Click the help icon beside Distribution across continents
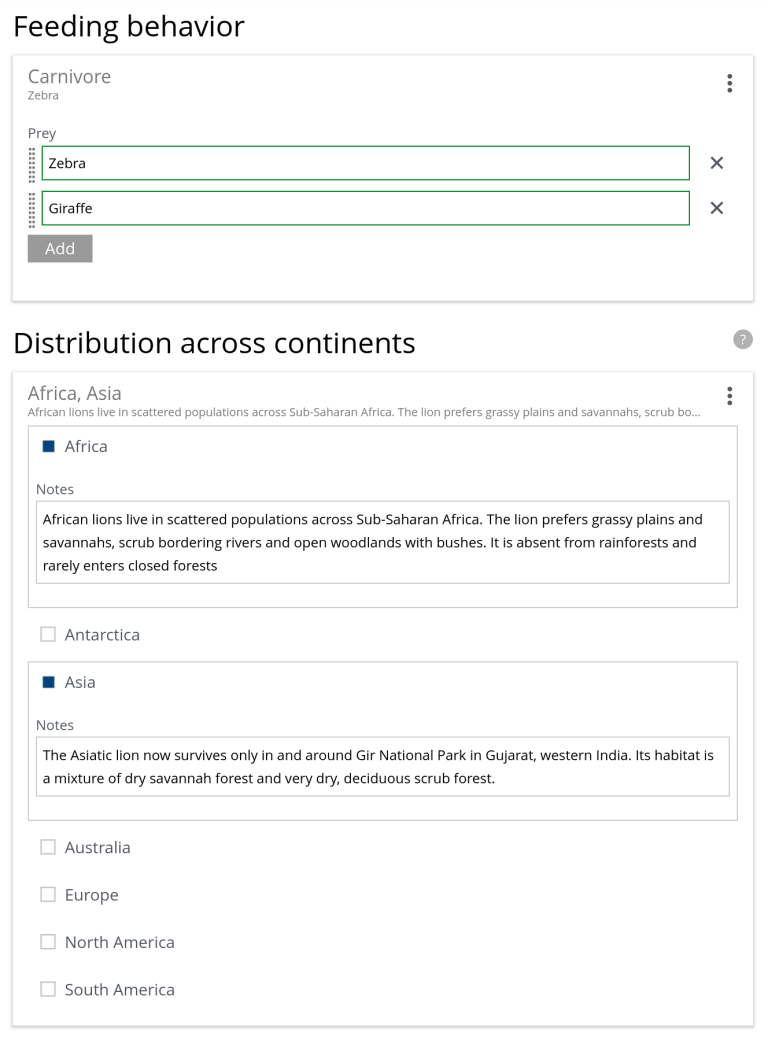Screen dimensions: 768x1044 click(742, 340)
